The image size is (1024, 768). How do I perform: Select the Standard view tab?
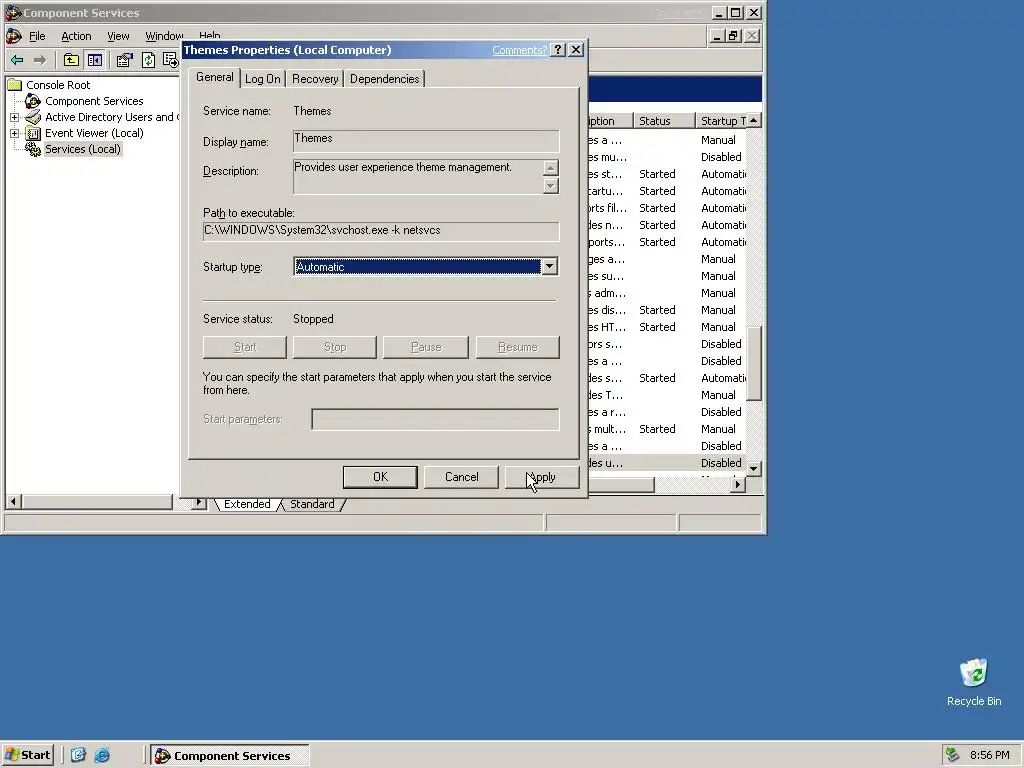[312, 504]
